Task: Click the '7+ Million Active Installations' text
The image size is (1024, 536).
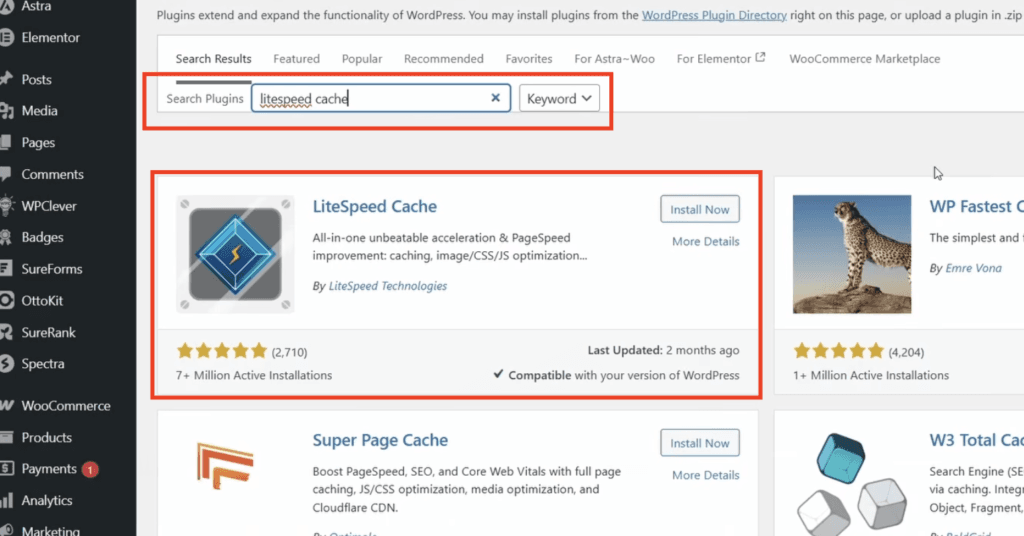Action: coord(253,375)
